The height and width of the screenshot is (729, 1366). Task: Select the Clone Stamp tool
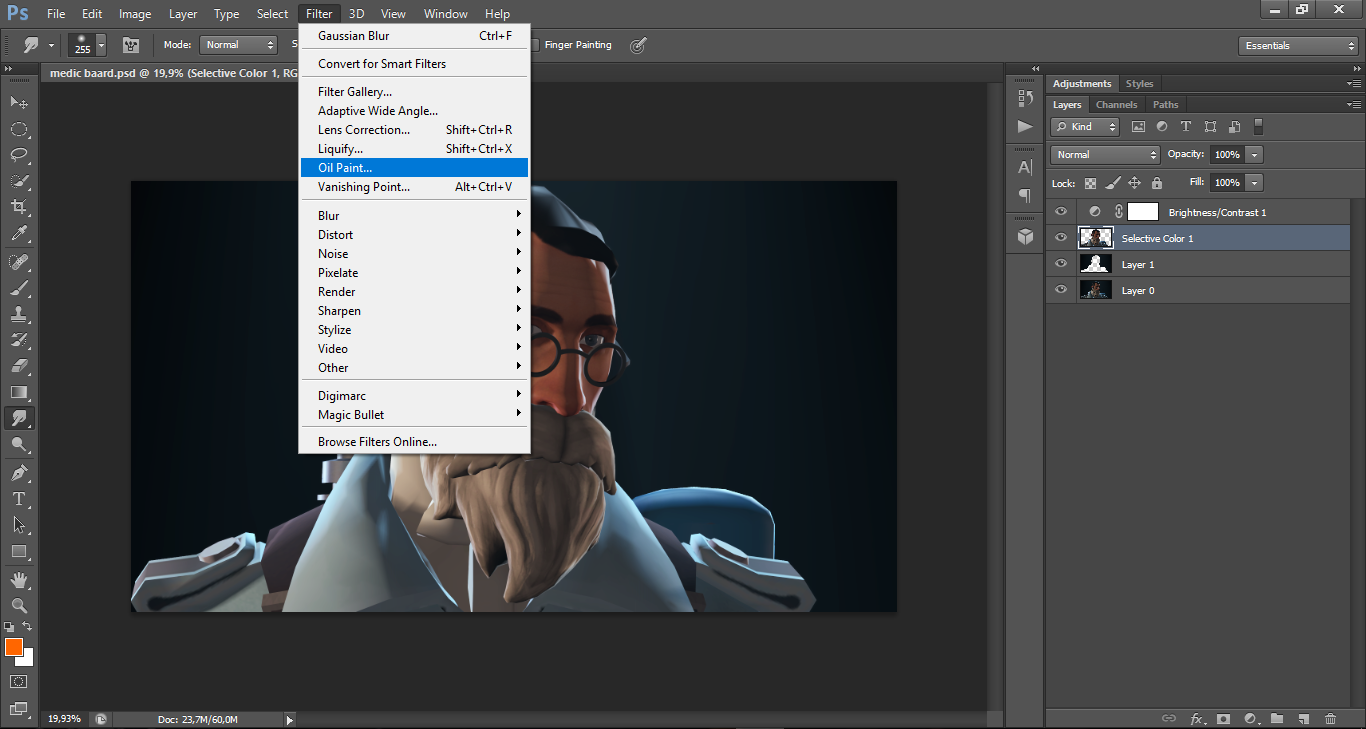[19, 314]
